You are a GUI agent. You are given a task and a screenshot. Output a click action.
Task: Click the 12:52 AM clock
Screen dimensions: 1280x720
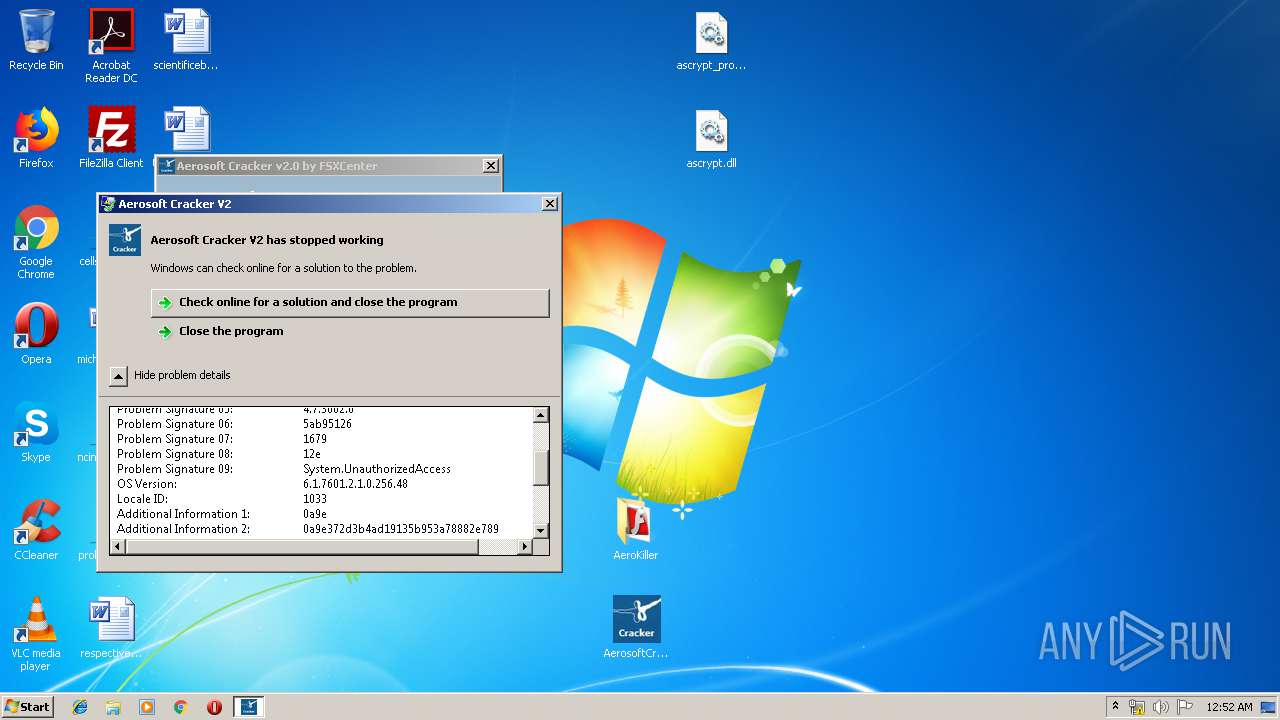click(x=1229, y=707)
